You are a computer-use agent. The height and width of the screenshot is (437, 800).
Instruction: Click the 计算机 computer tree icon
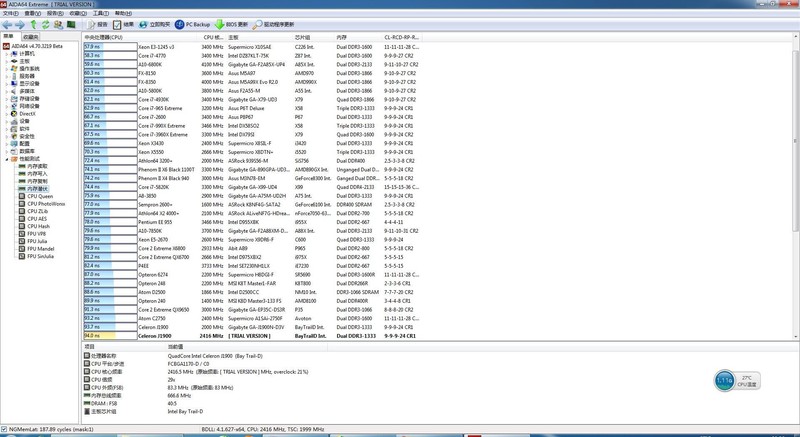pyautogui.click(x=14, y=54)
